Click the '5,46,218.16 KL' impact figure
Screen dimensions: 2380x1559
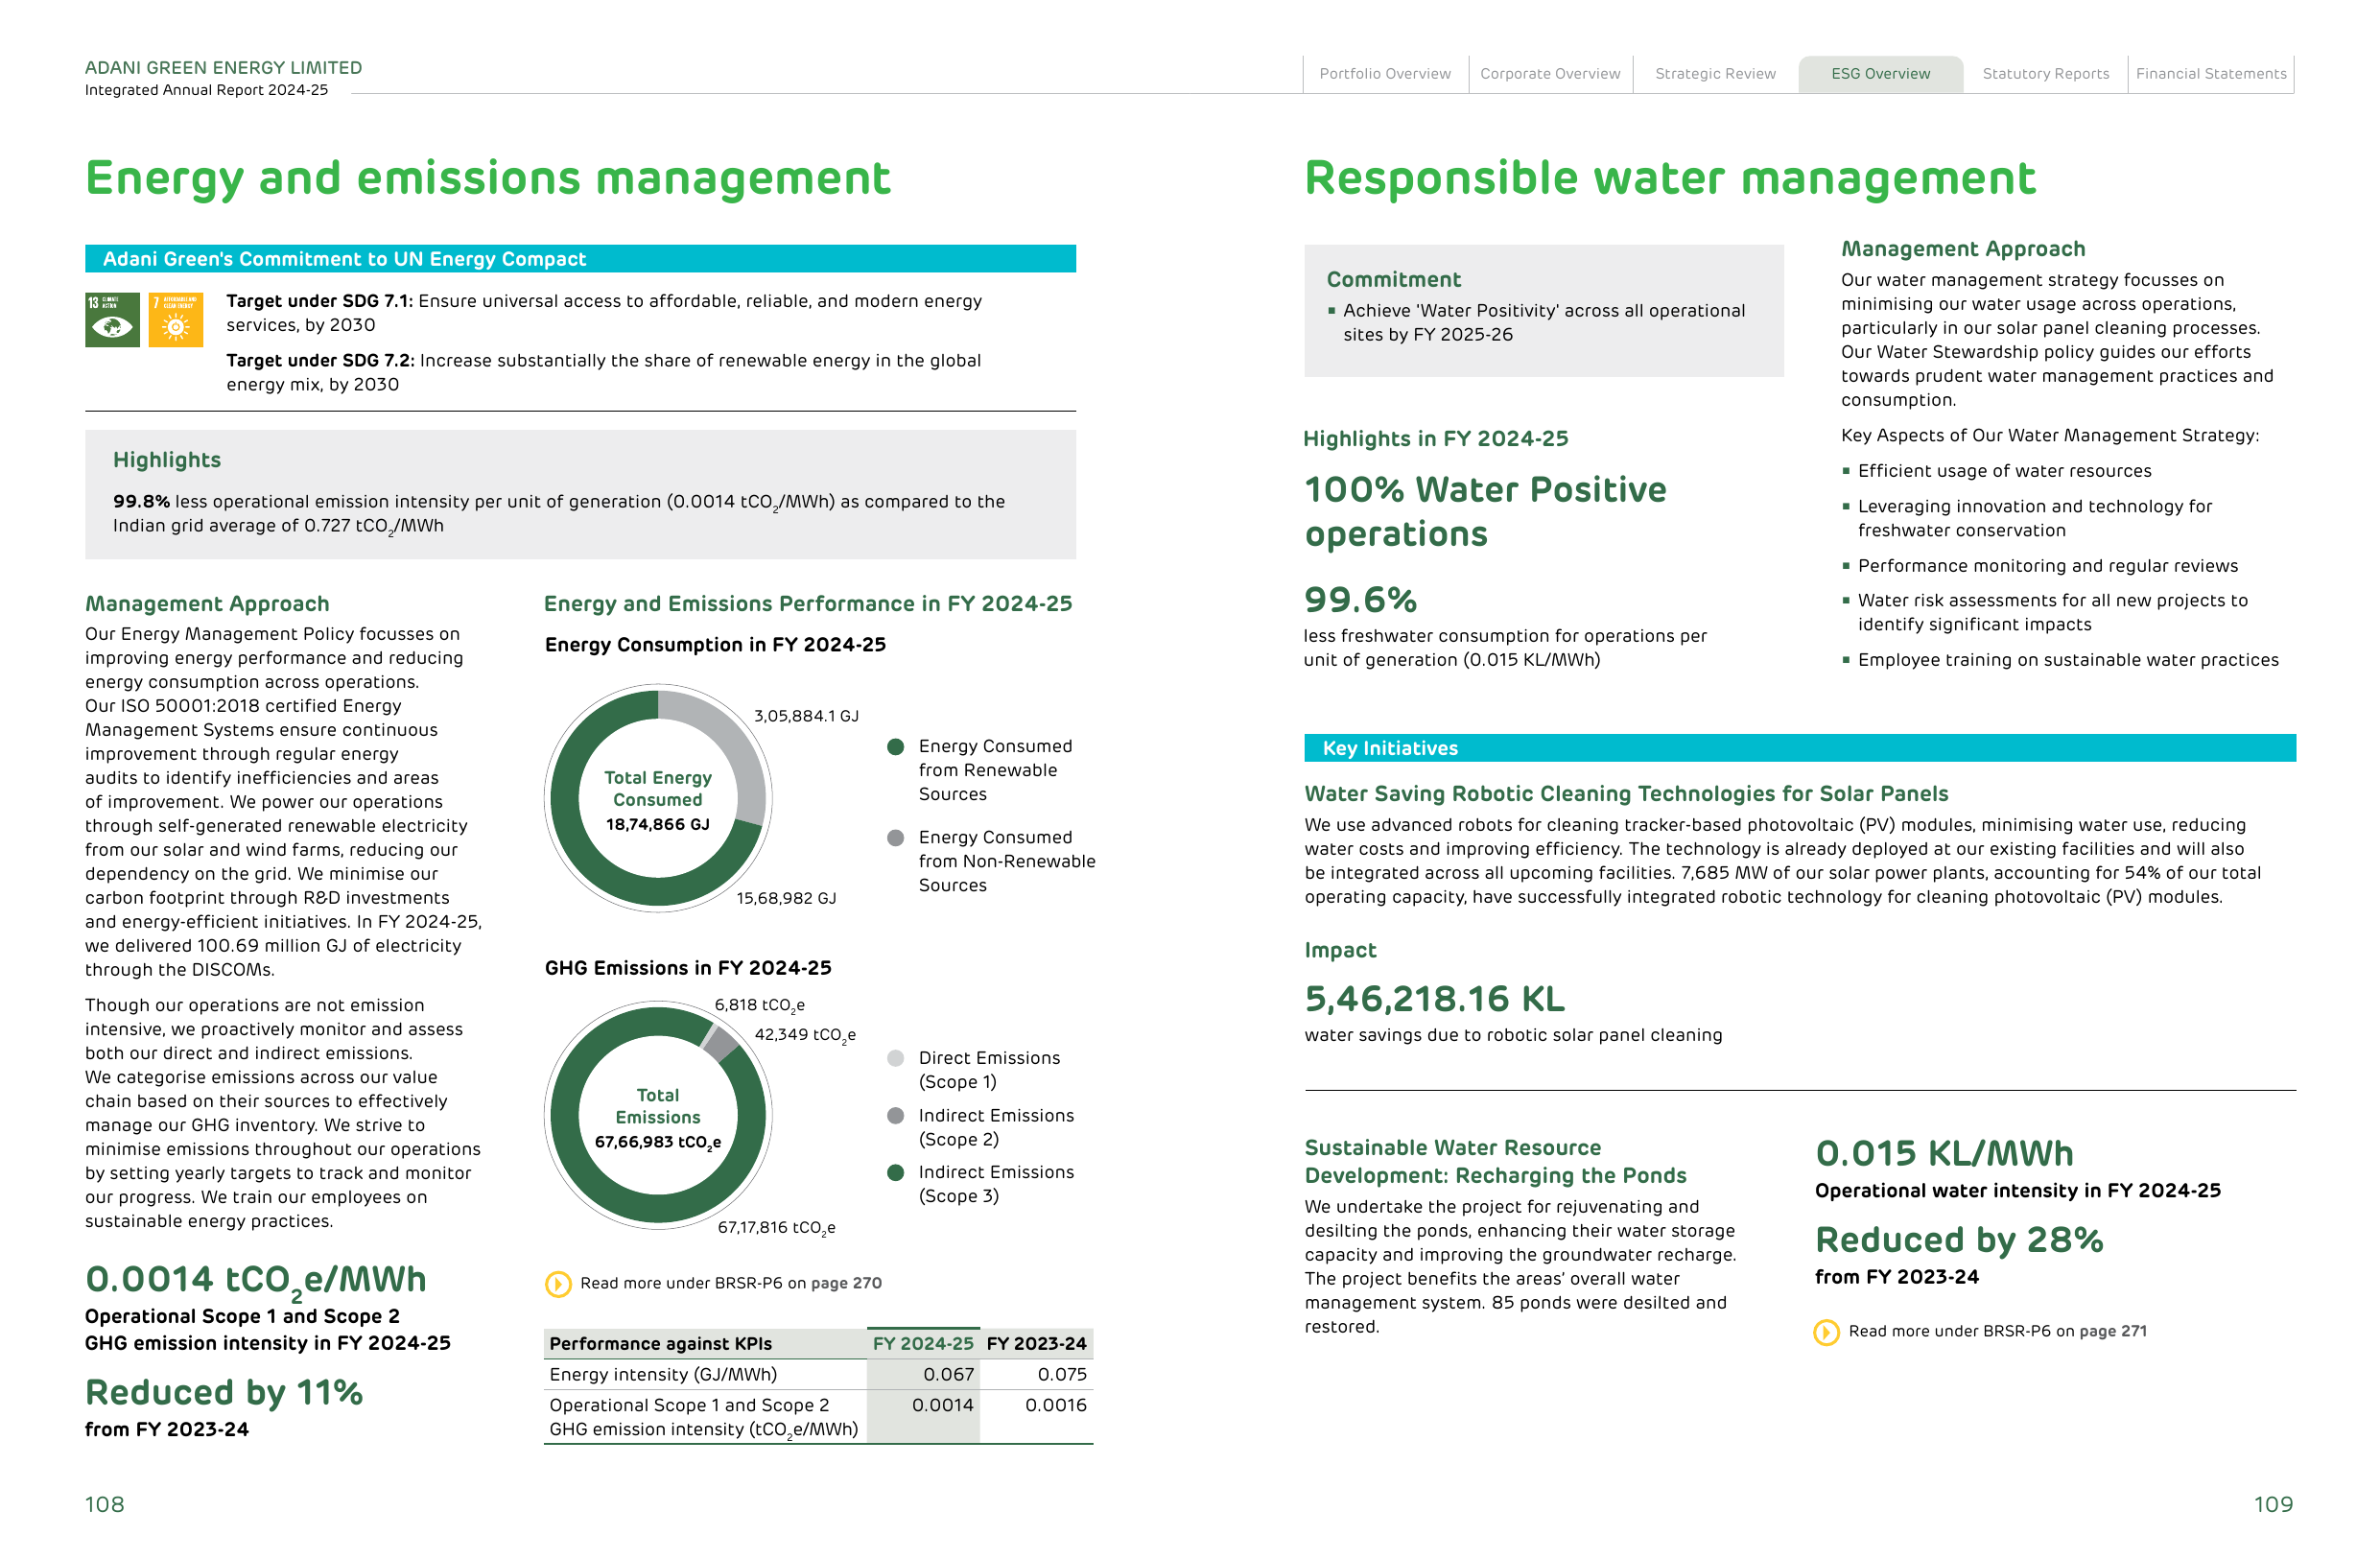pyautogui.click(x=1435, y=999)
